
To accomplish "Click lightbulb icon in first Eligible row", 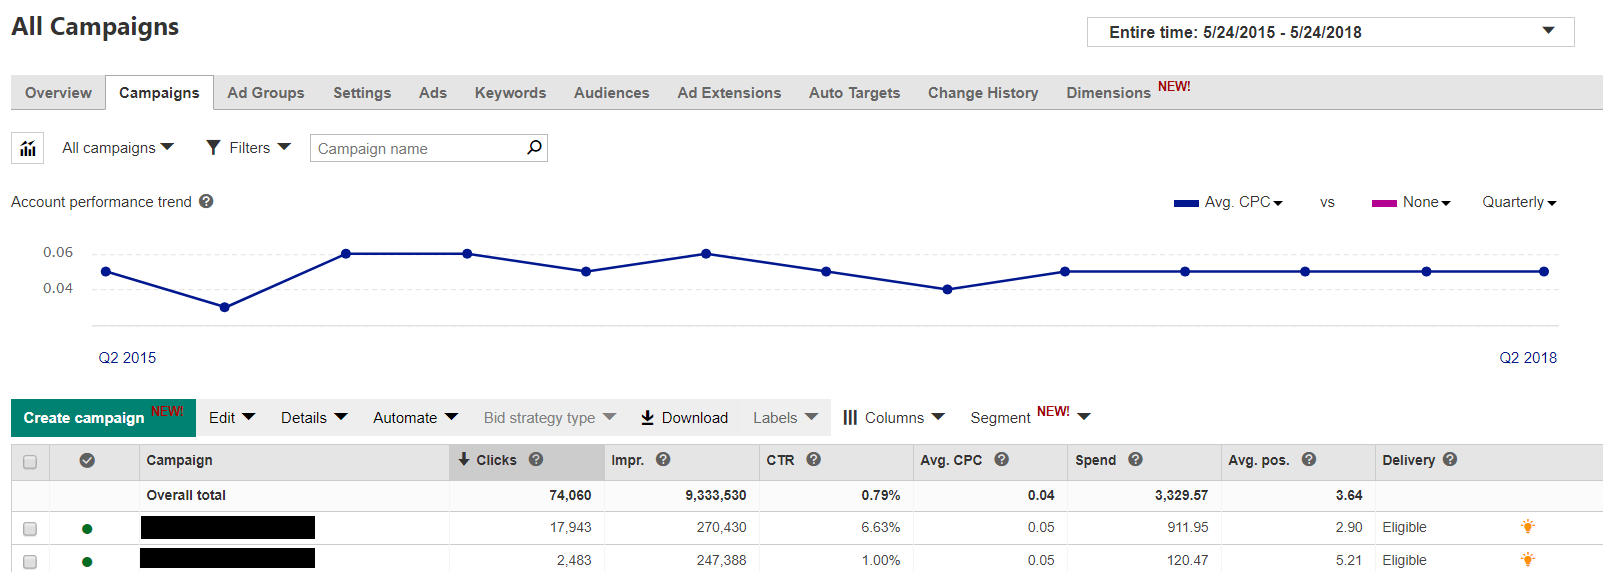I will 1527,527.
